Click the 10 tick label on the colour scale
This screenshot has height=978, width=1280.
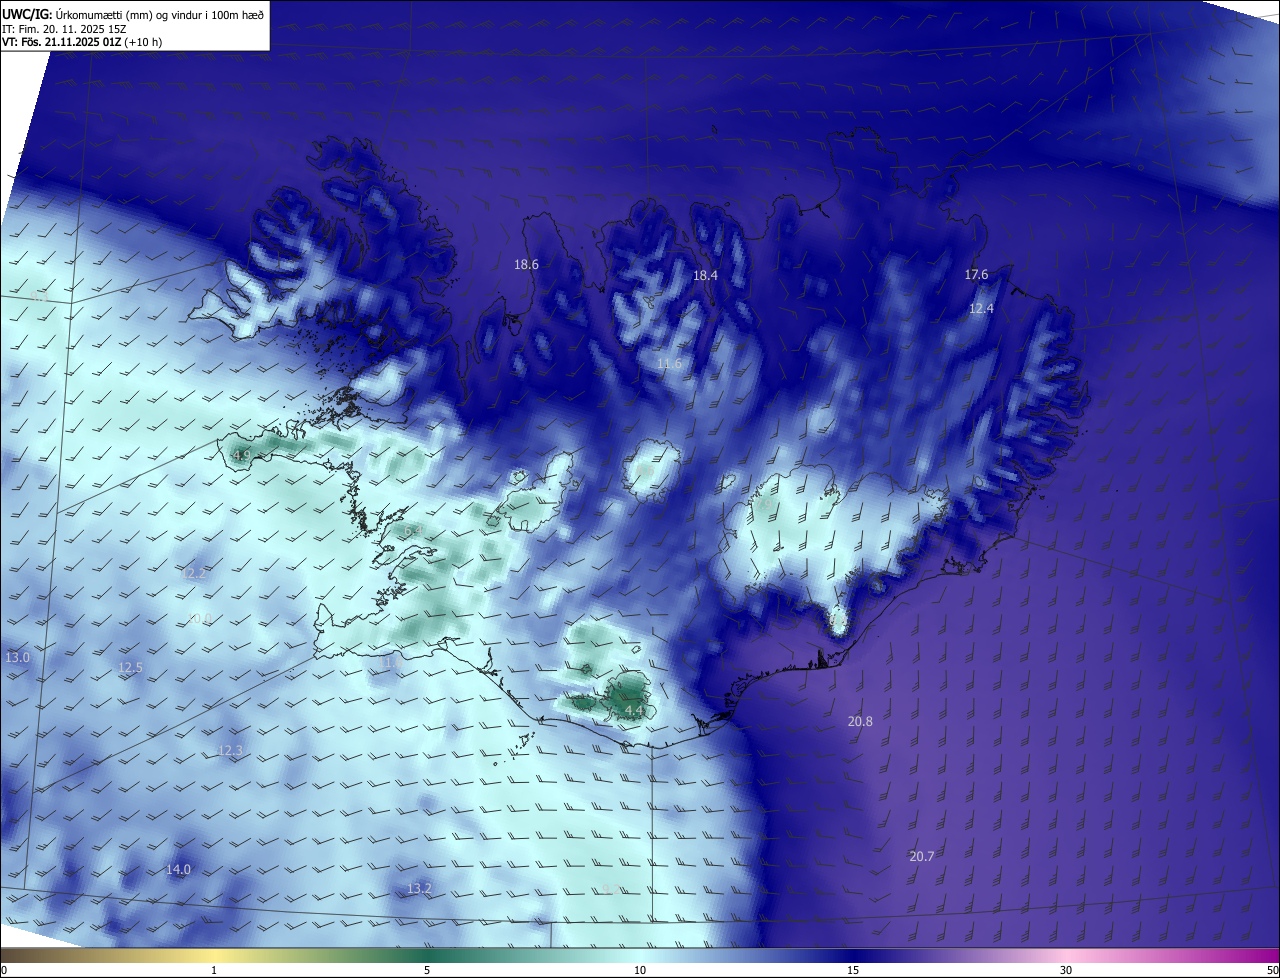(640, 970)
